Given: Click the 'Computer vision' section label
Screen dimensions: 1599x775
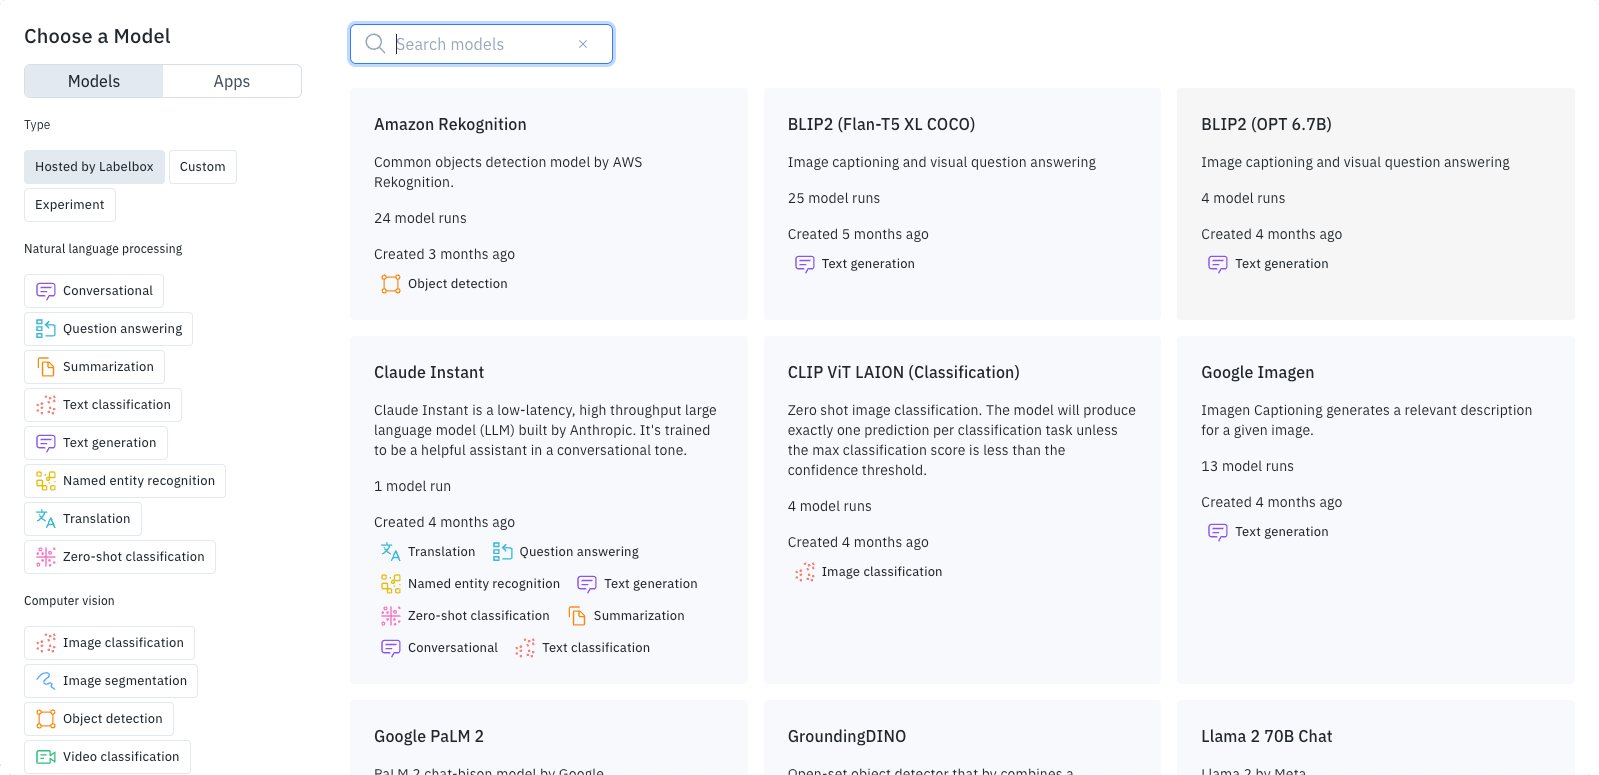Looking at the screenshot, I should pyautogui.click(x=69, y=601).
